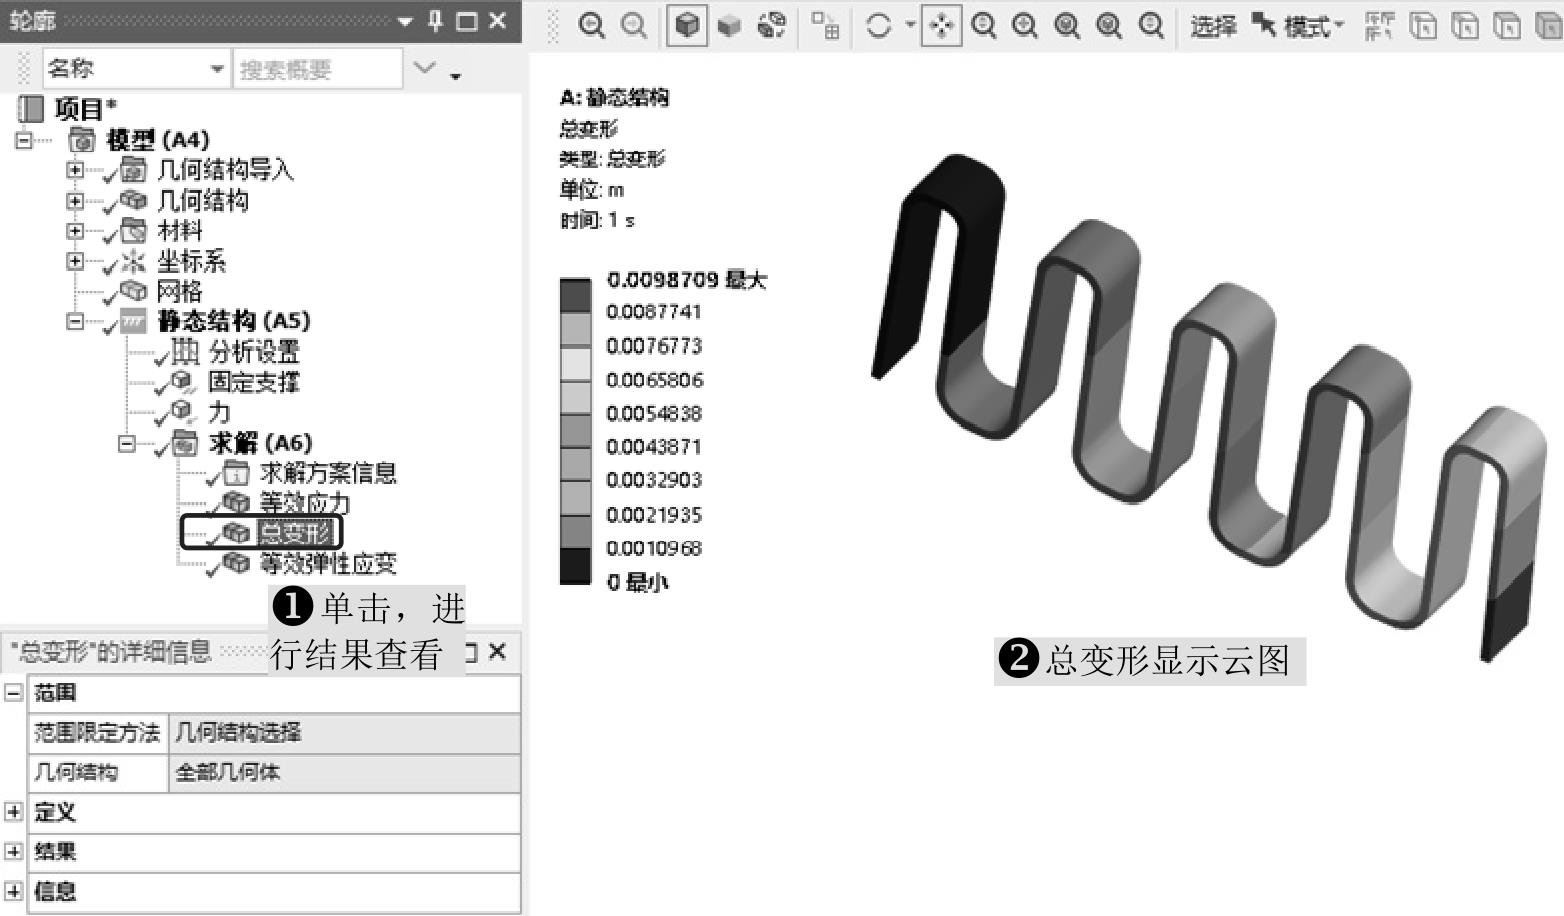1564x916 pixels.
Task: Expand the 材料 node
Action: pos(75,231)
